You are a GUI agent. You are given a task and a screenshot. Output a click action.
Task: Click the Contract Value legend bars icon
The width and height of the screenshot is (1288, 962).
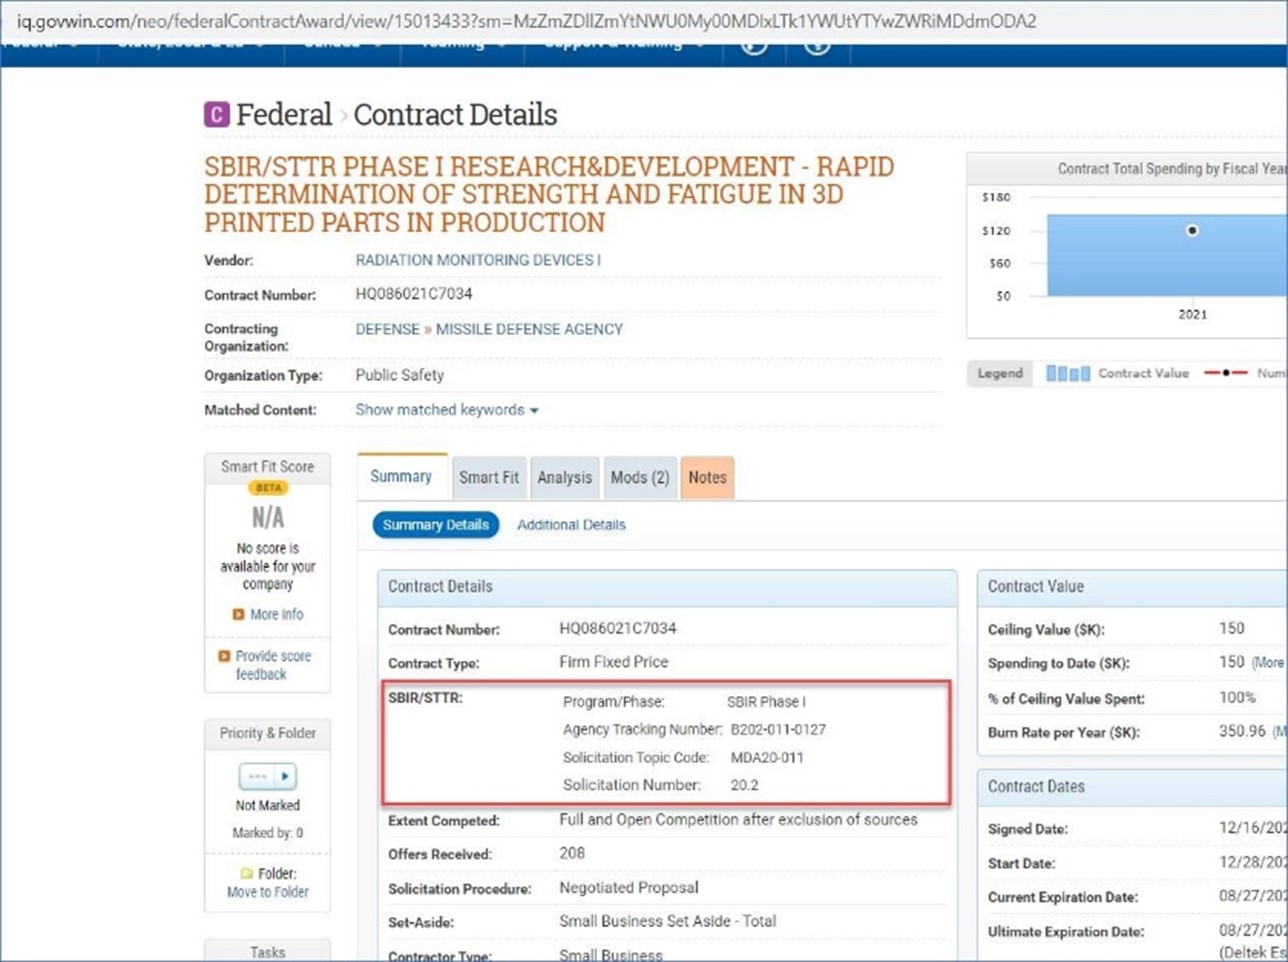(x=1067, y=373)
